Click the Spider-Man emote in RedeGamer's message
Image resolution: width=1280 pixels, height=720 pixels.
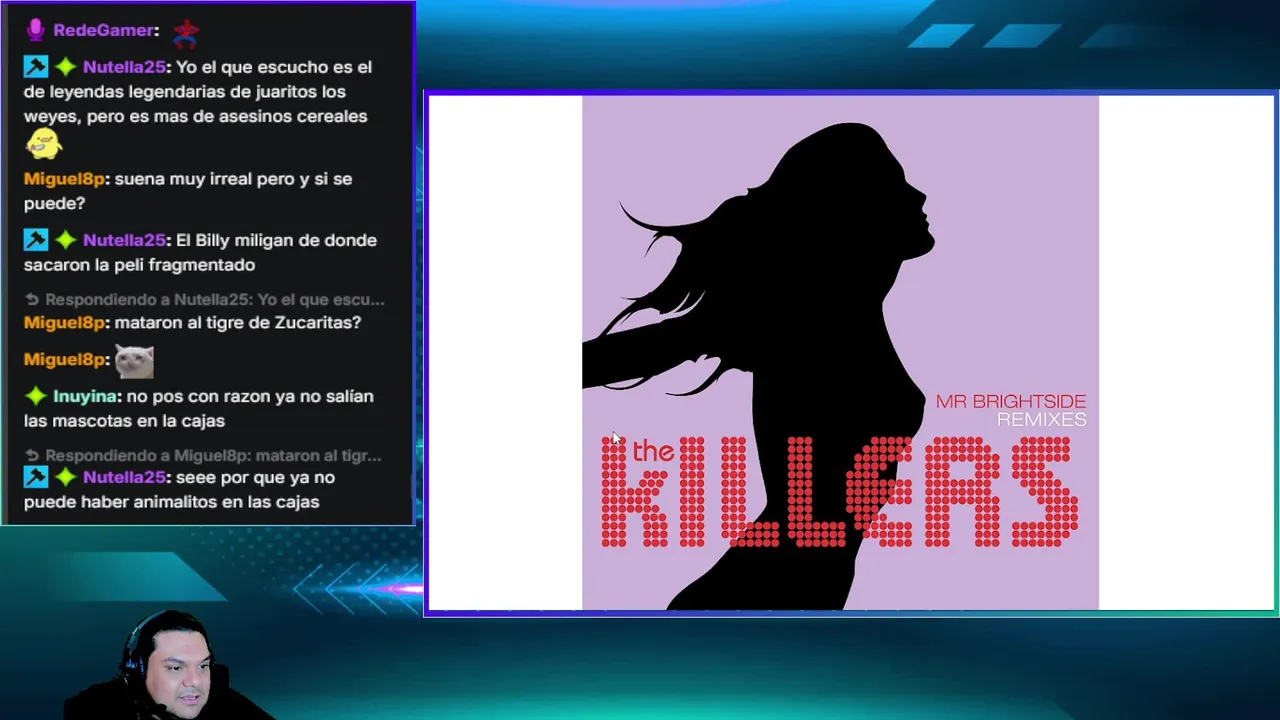coord(186,32)
